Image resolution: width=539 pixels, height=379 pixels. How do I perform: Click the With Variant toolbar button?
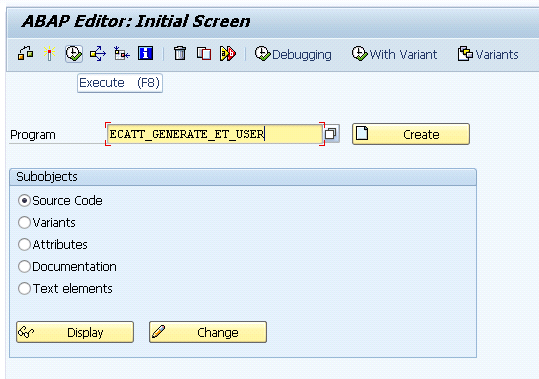point(395,54)
